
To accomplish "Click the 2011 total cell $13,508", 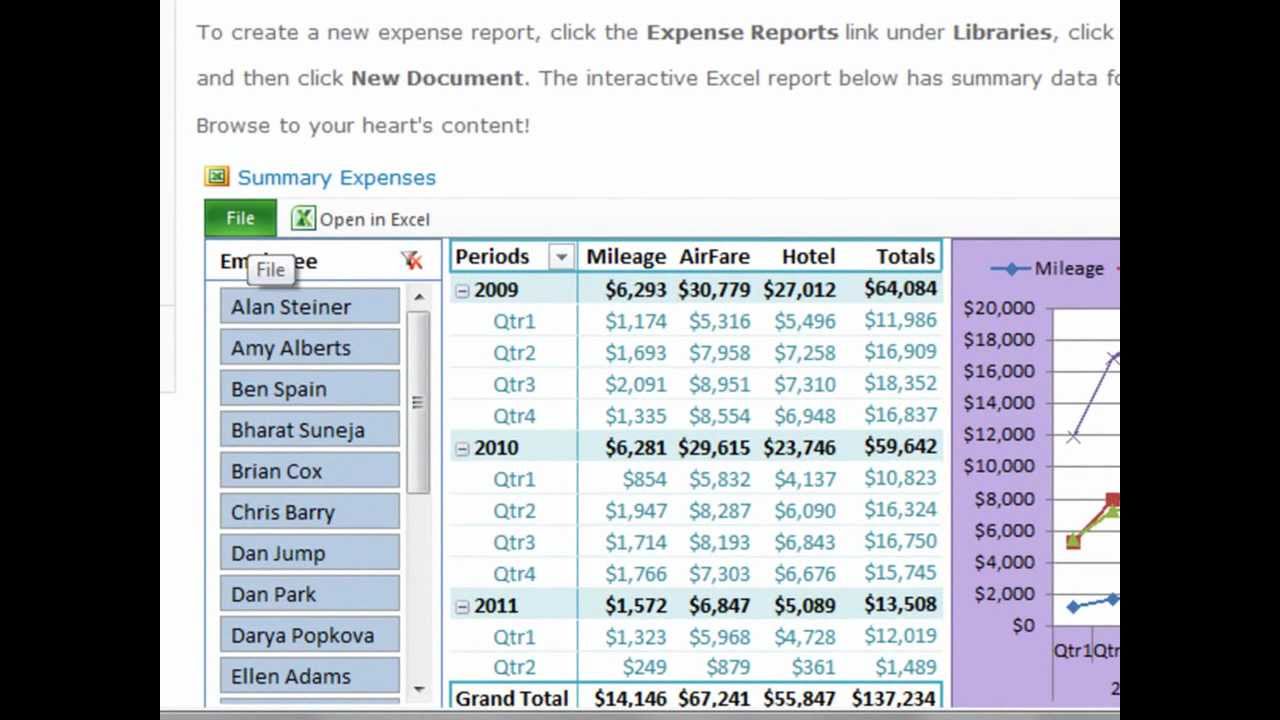I will tap(900, 605).
